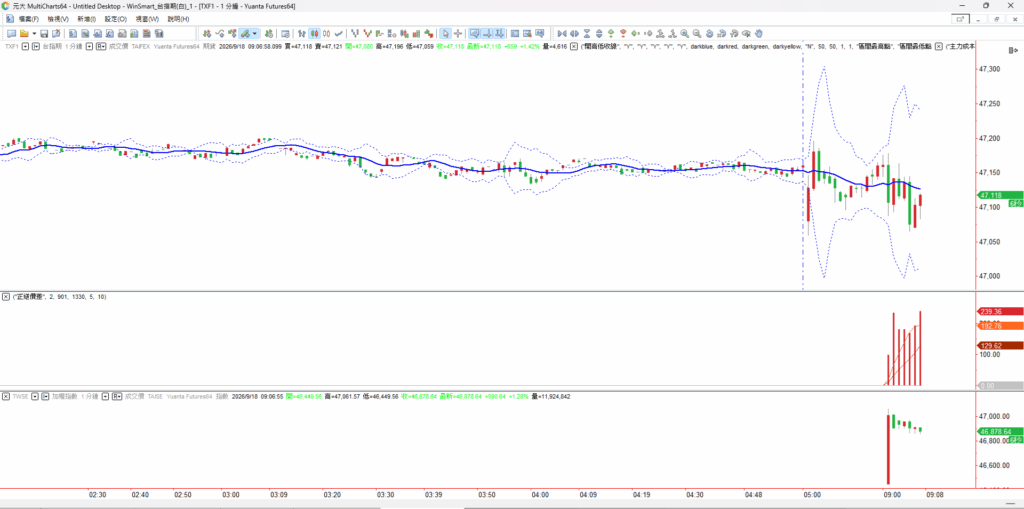The height and width of the screenshot is (509, 1024).
Task: Click the green 47,118 price label
Action: [x=999, y=195]
